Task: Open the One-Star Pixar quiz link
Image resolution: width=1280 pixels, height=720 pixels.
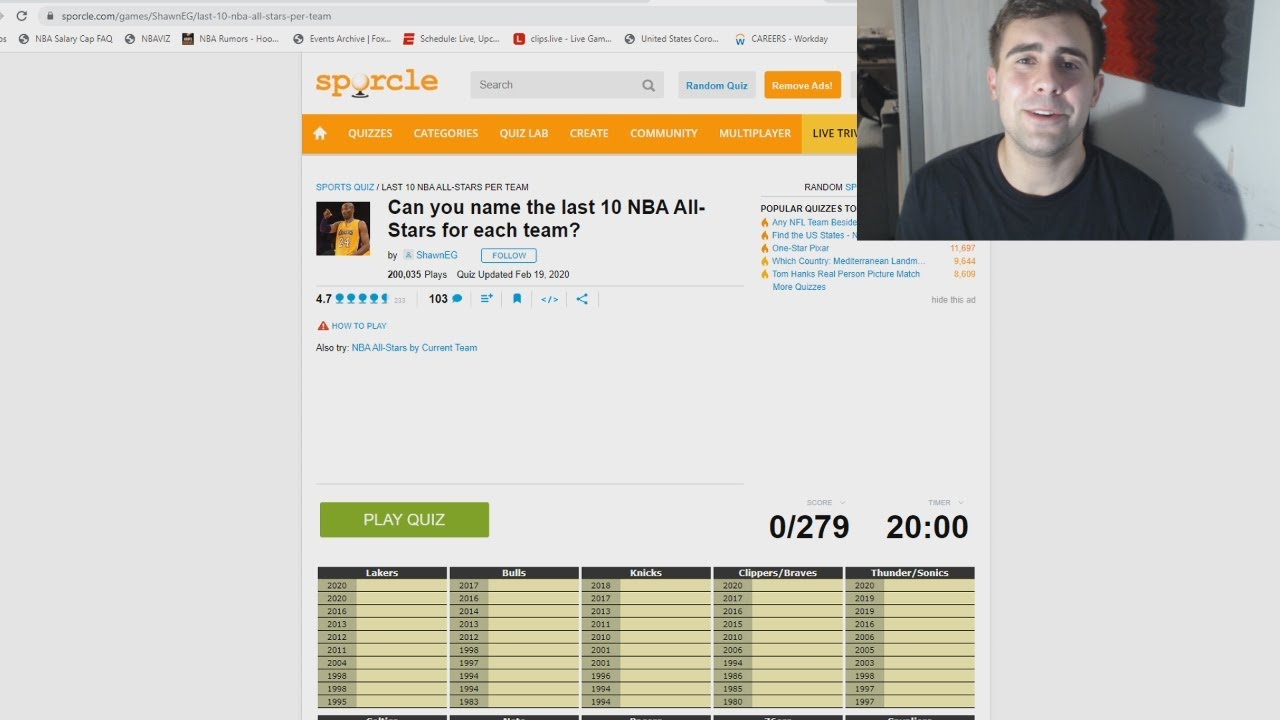Action: 800,248
